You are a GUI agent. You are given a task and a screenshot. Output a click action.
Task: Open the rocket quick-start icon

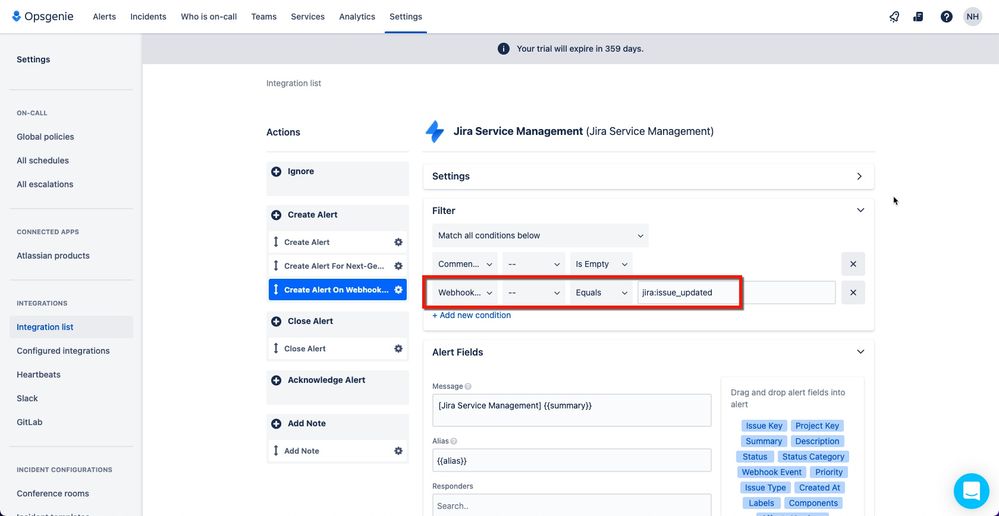(894, 17)
